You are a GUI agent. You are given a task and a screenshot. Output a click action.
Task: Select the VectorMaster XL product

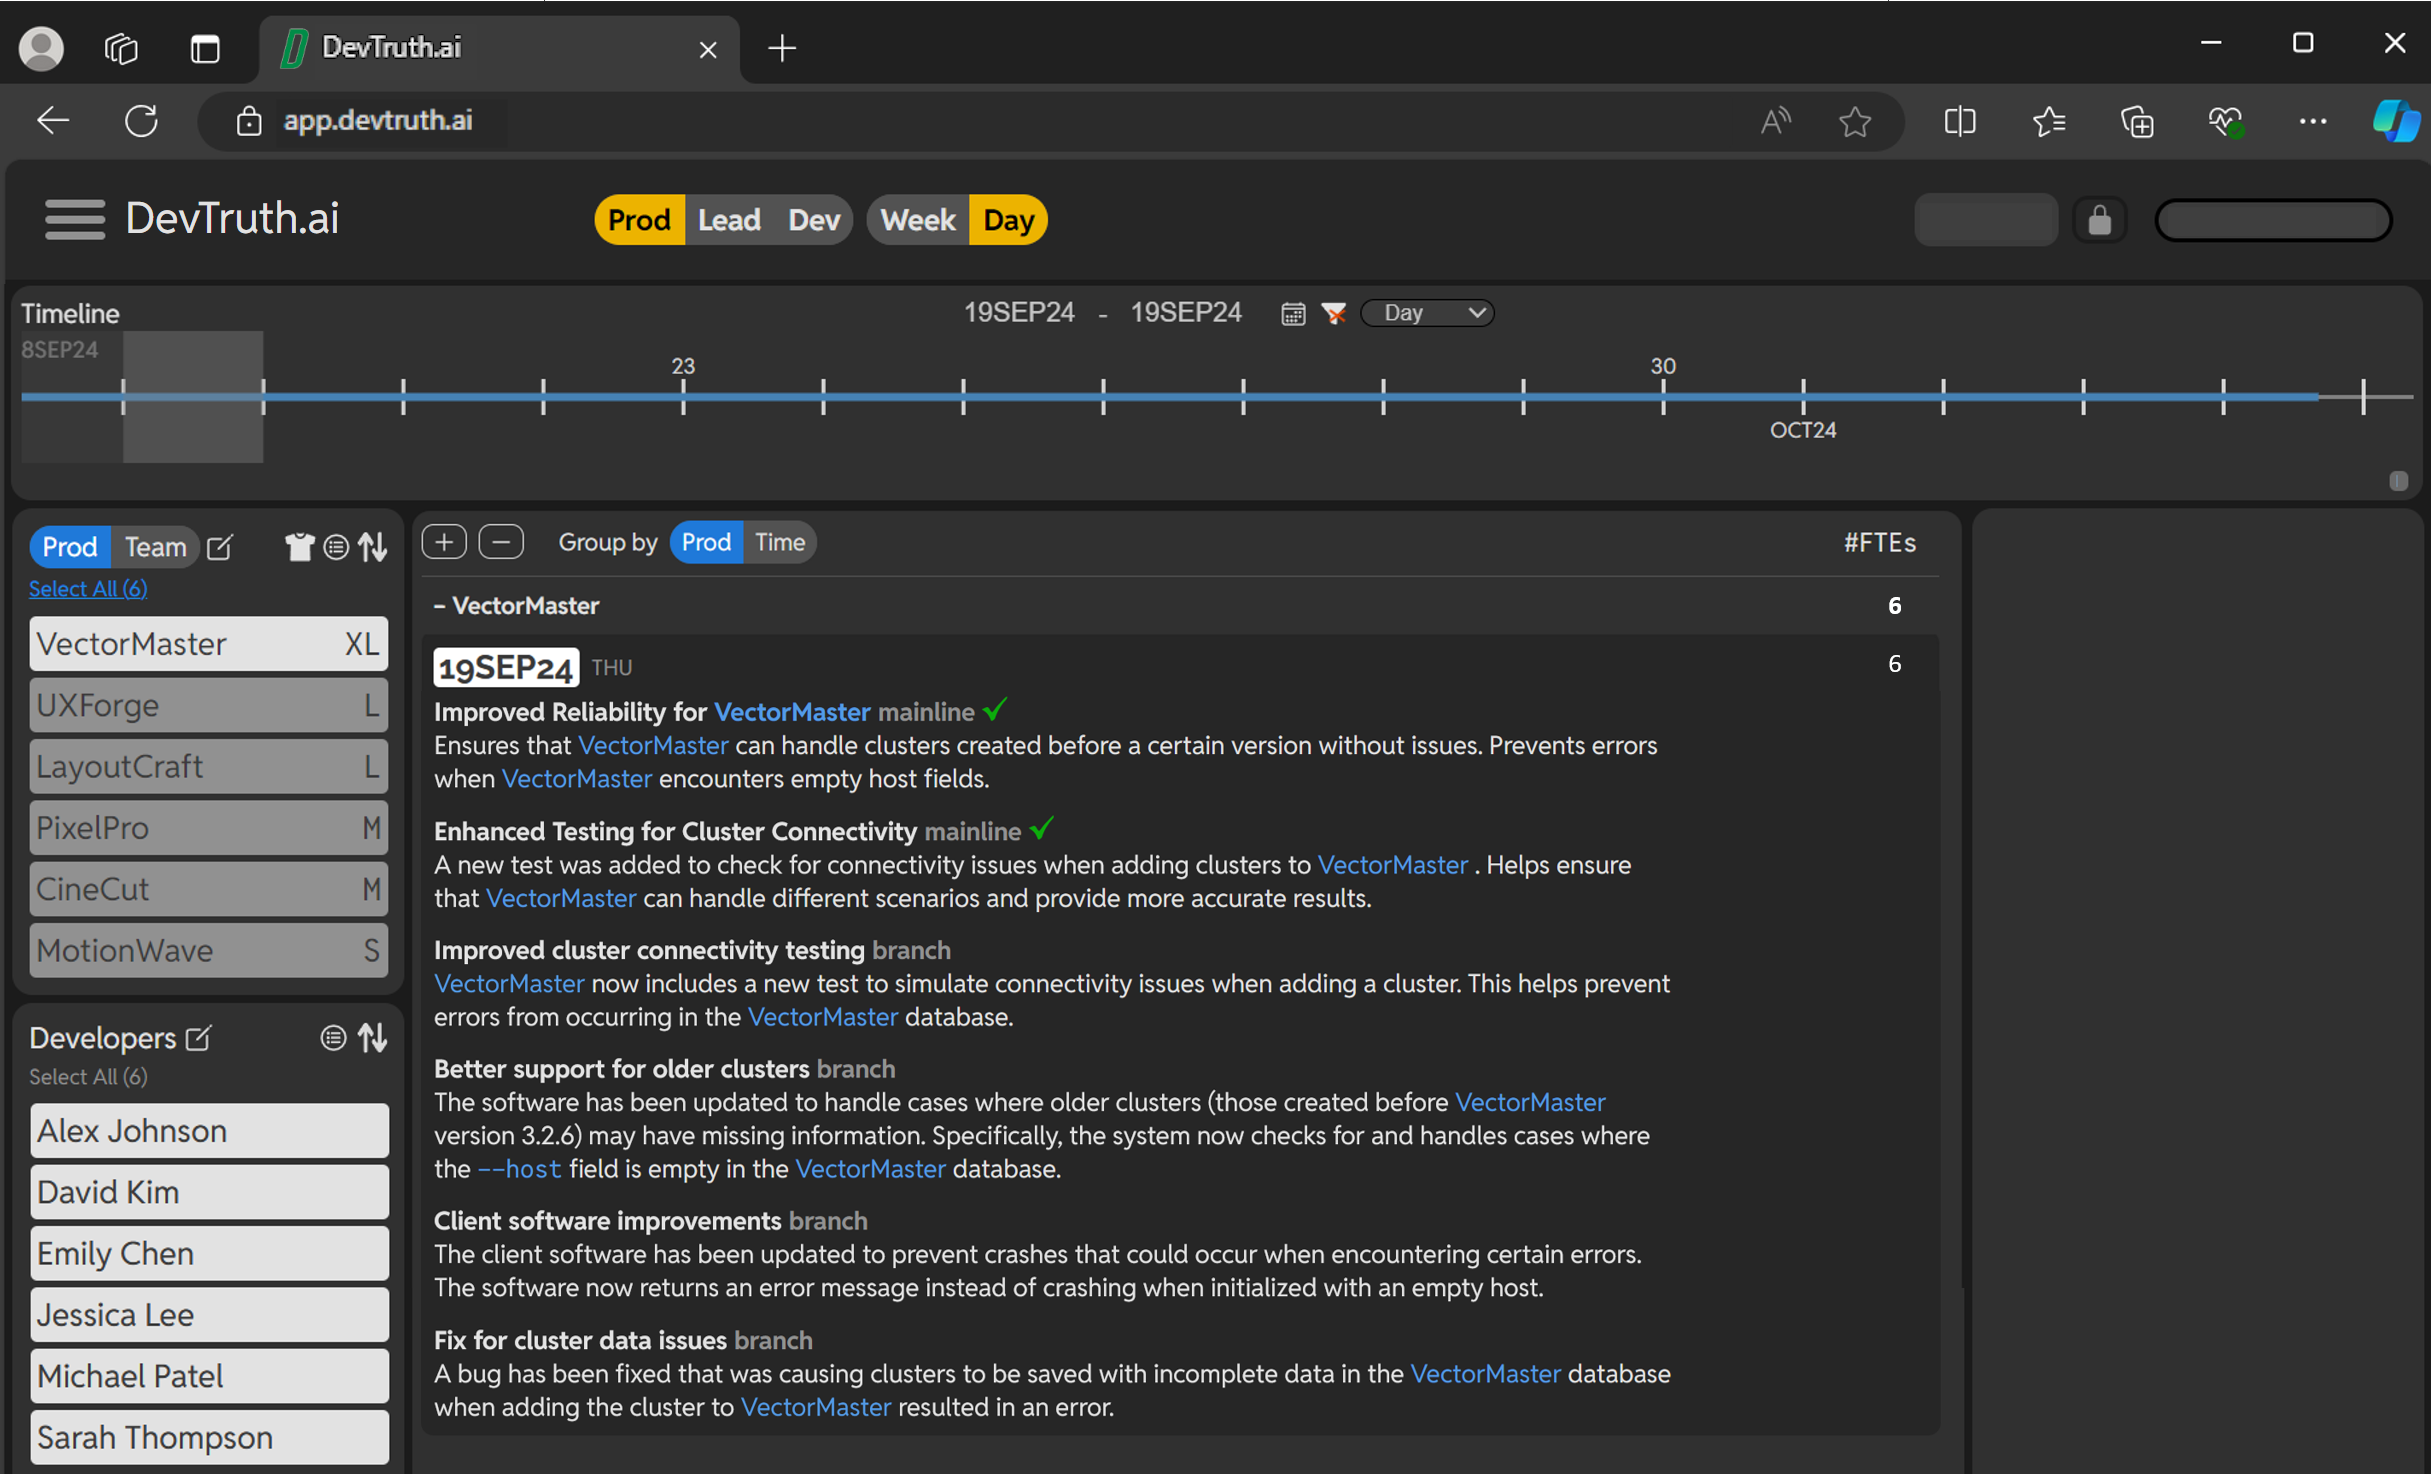coord(208,643)
